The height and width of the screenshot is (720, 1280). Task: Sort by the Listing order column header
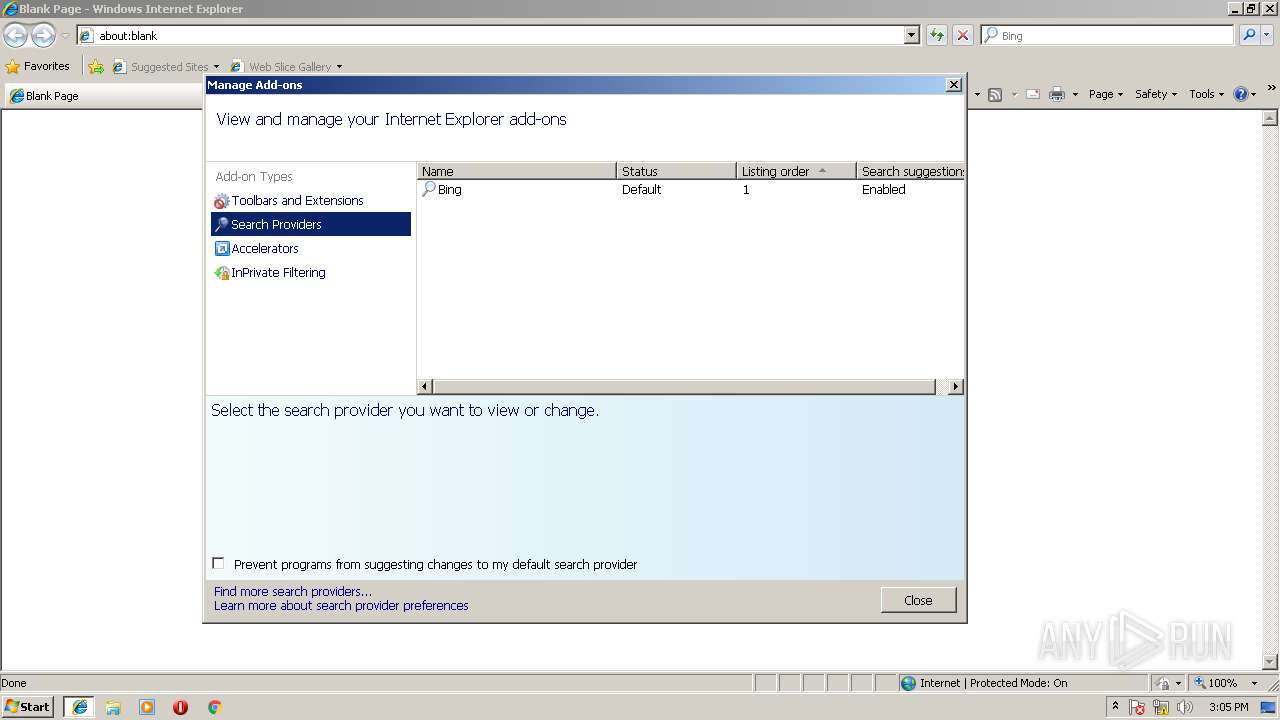click(796, 171)
